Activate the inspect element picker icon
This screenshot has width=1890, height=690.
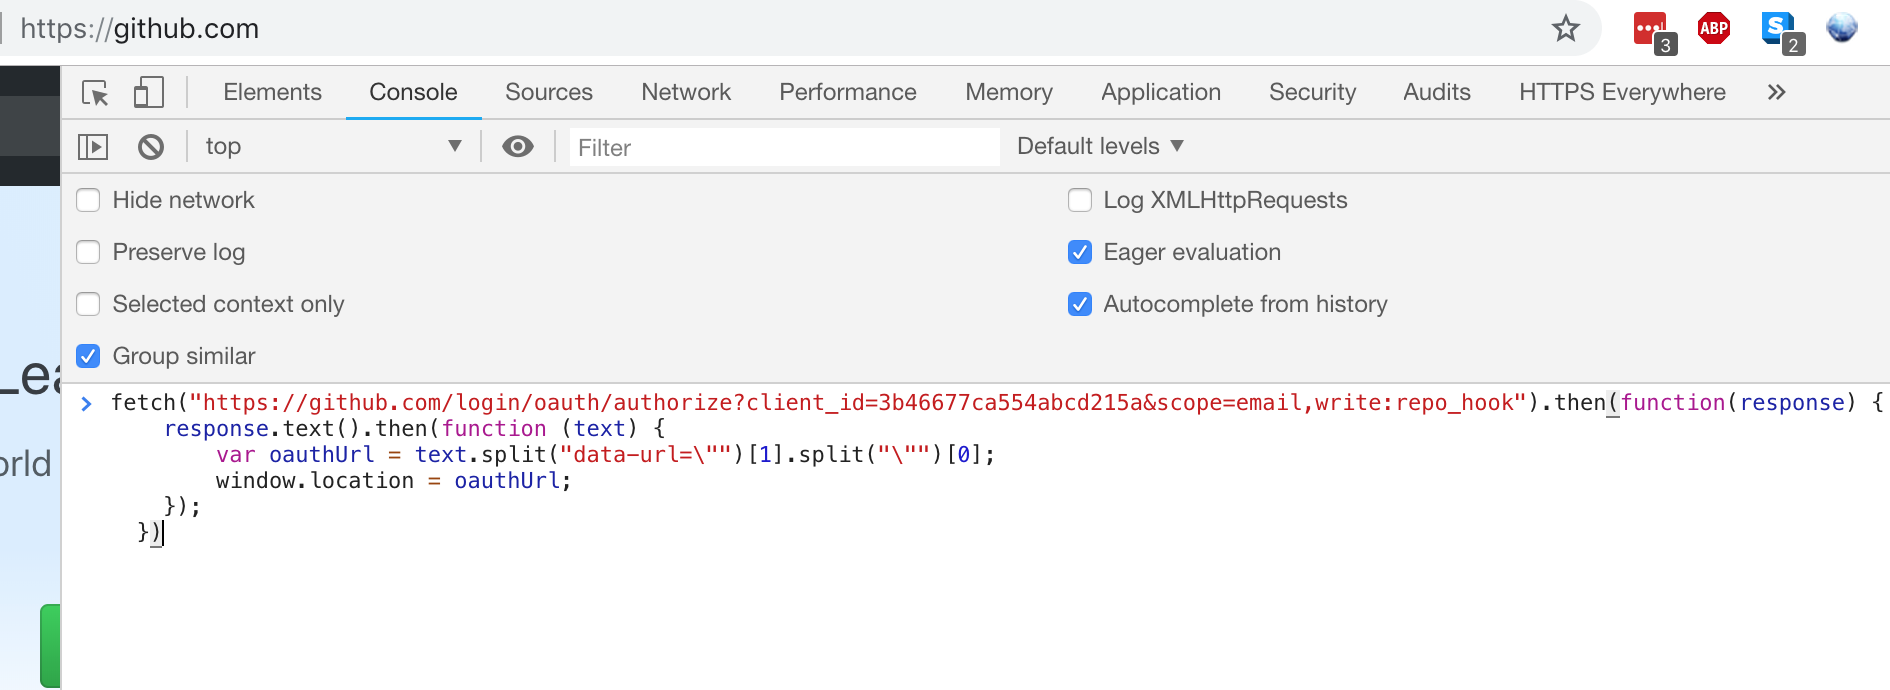95,93
